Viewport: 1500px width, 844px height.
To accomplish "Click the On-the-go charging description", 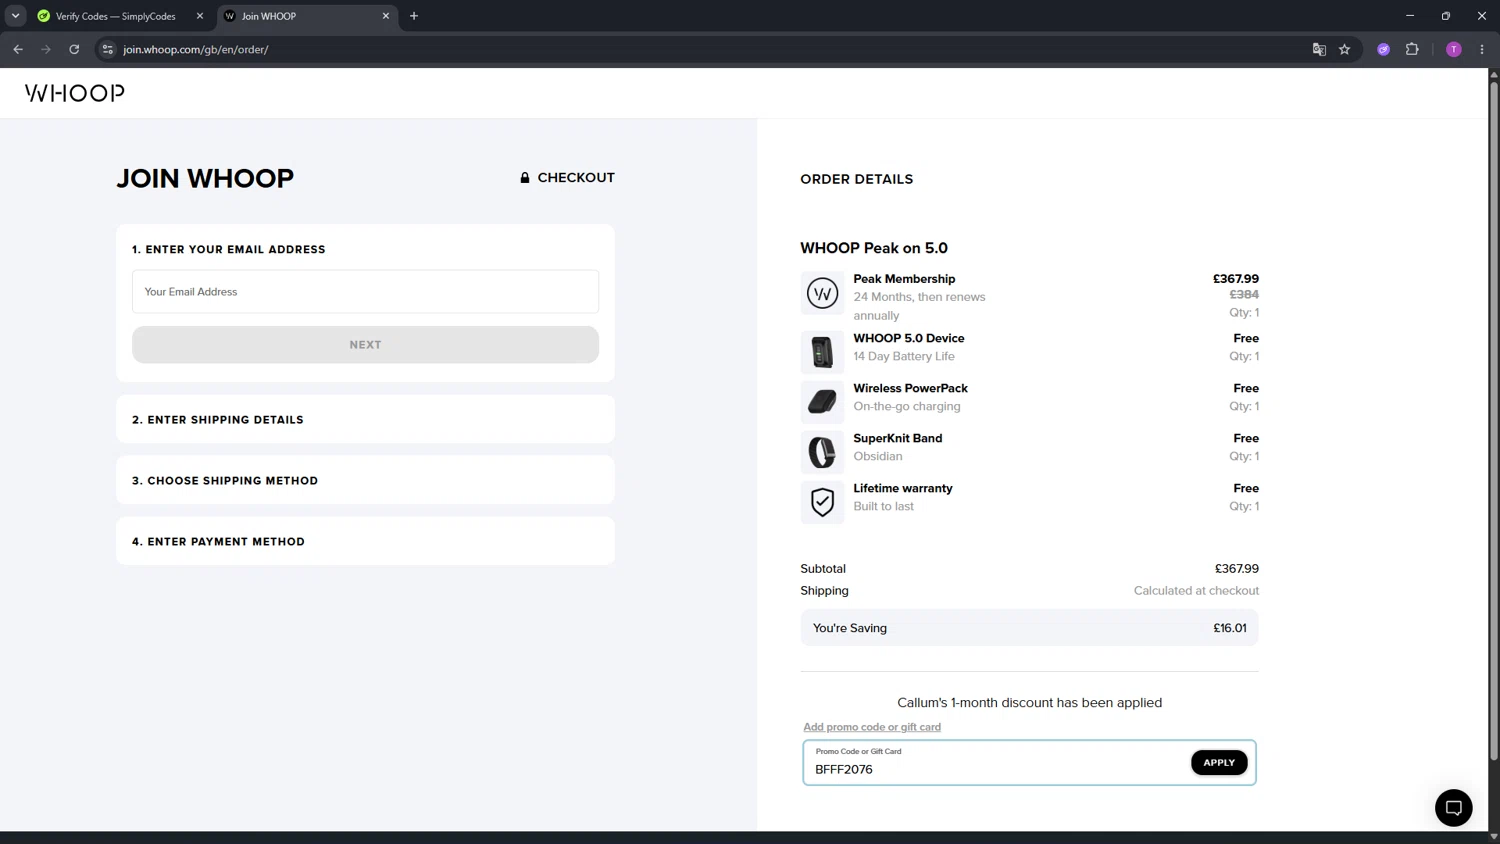I will (907, 406).
